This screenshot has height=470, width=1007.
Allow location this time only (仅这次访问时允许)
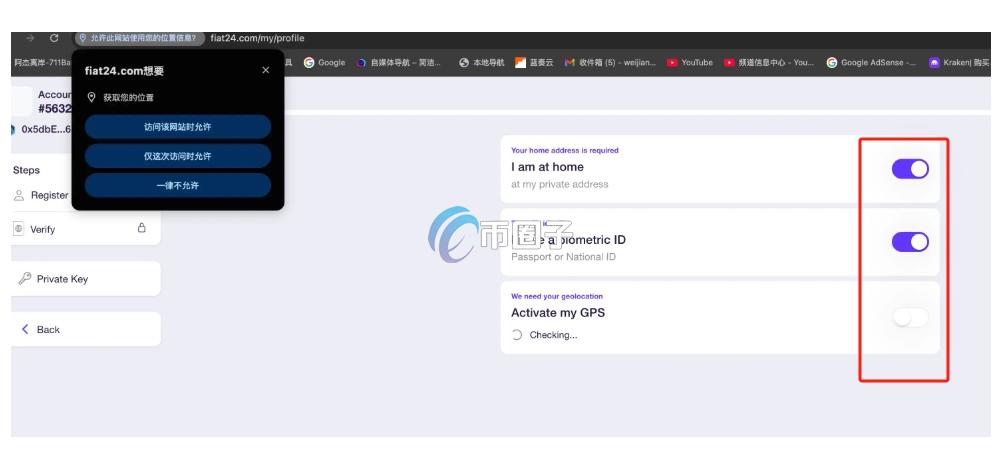(x=177, y=156)
